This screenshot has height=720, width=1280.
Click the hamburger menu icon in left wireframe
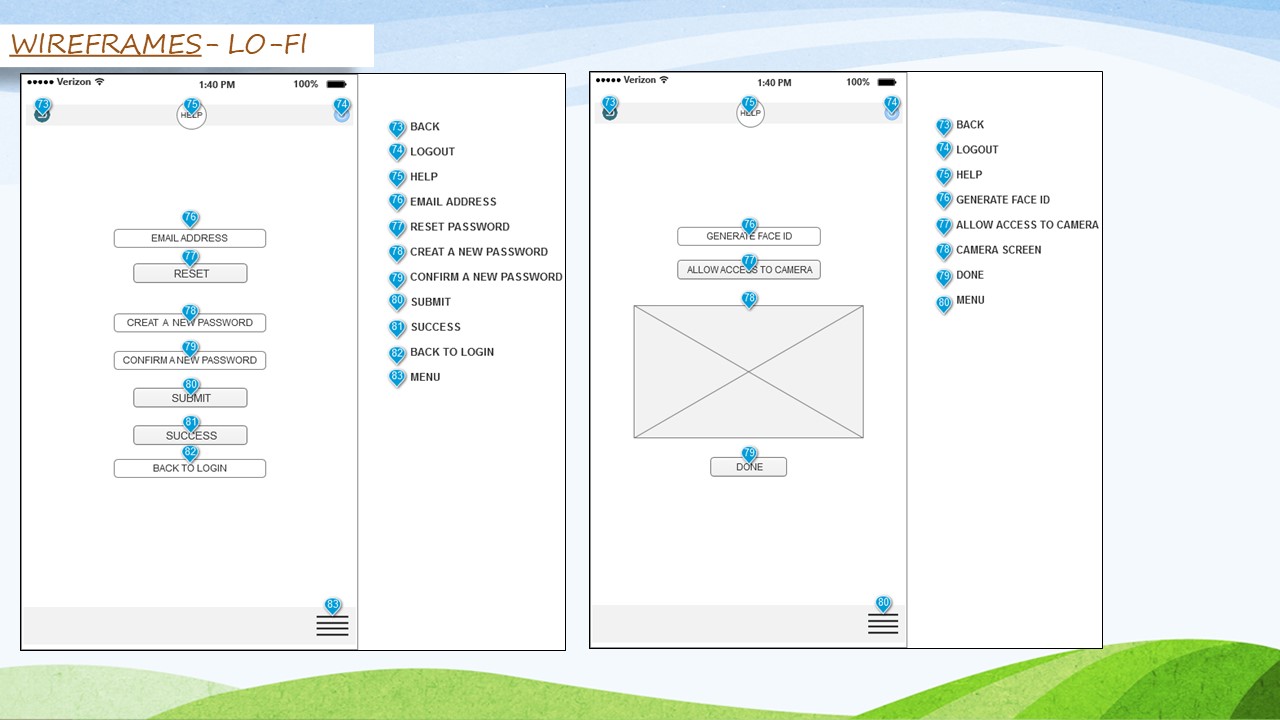tap(332, 626)
